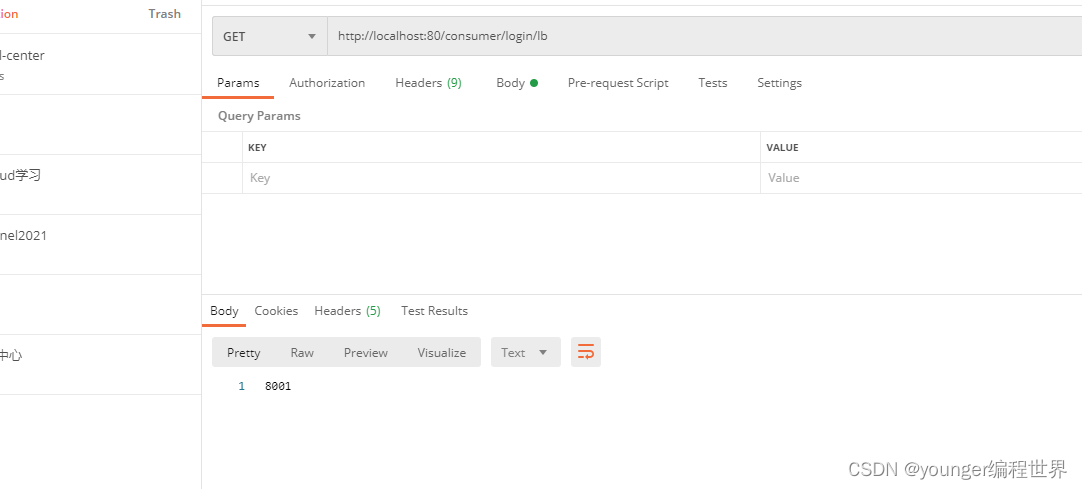The width and height of the screenshot is (1082, 489).
Task: Select the Raw view button
Action: coord(302,352)
